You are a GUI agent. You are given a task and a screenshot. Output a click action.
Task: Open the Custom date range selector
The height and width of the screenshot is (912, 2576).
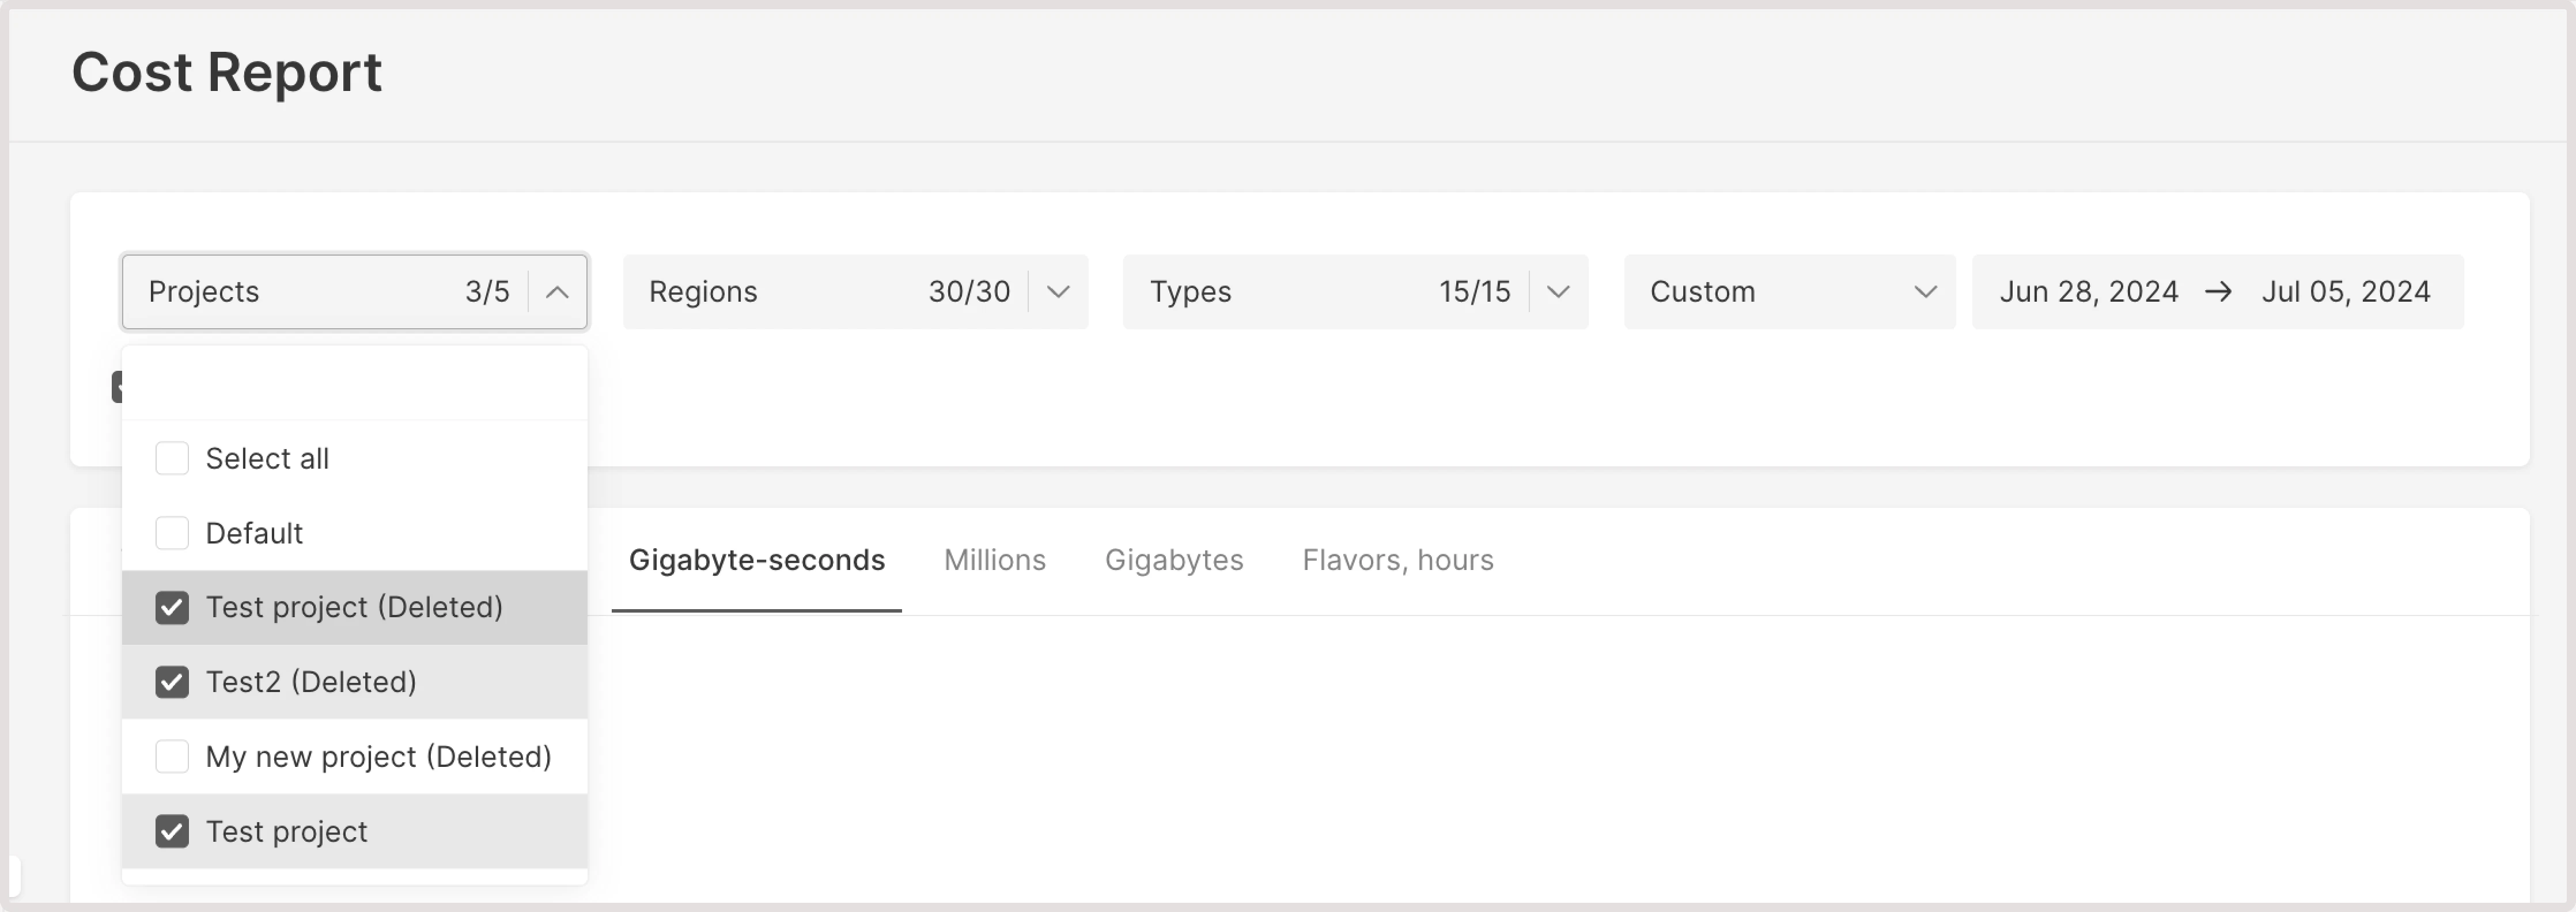click(x=1789, y=291)
